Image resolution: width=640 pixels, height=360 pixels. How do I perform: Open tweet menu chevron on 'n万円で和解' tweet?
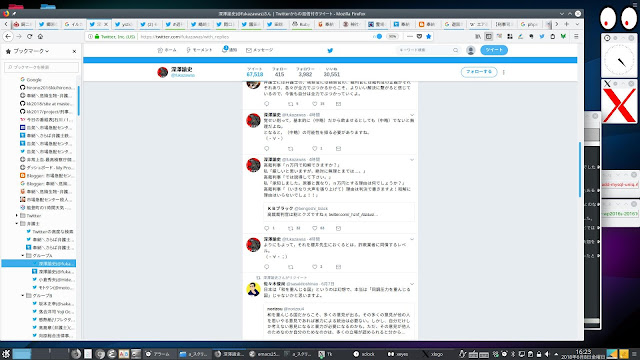click(412, 160)
